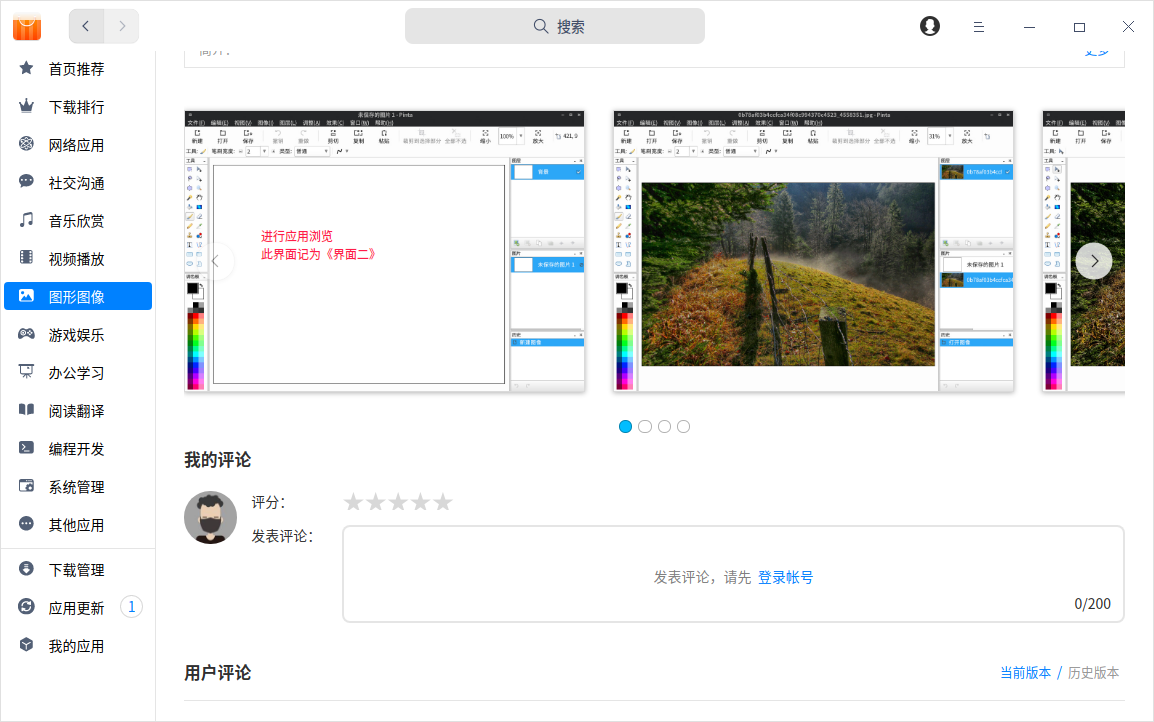The height and width of the screenshot is (722, 1154).
Task: Select 音乐欣赏 in the sidebar
Action: 77,221
